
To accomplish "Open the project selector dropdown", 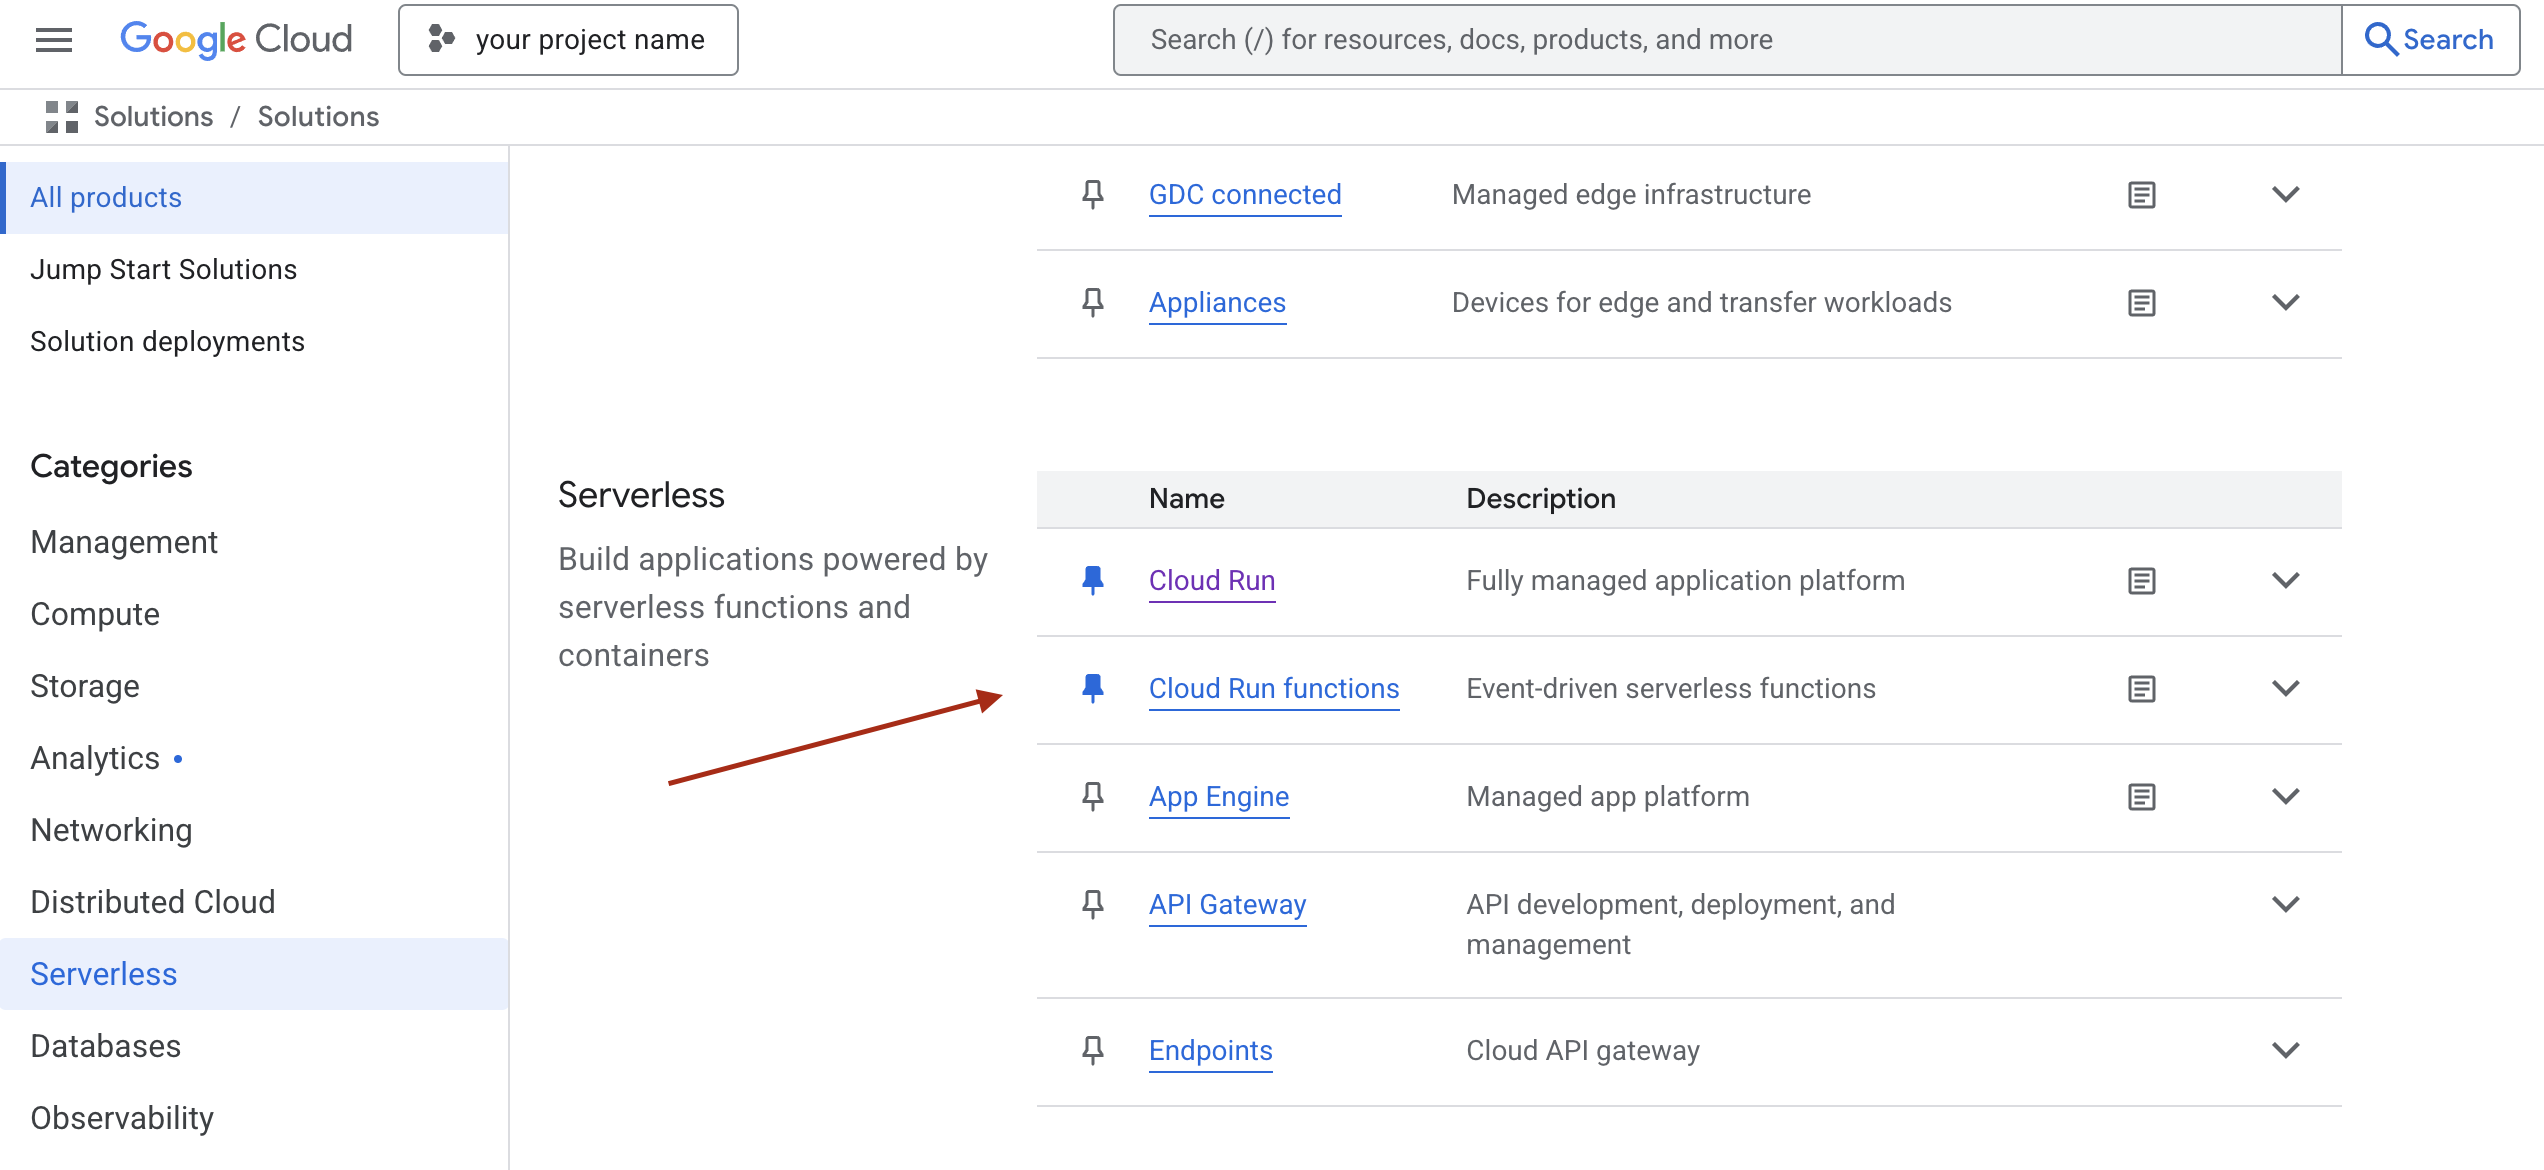I will coord(568,40).
